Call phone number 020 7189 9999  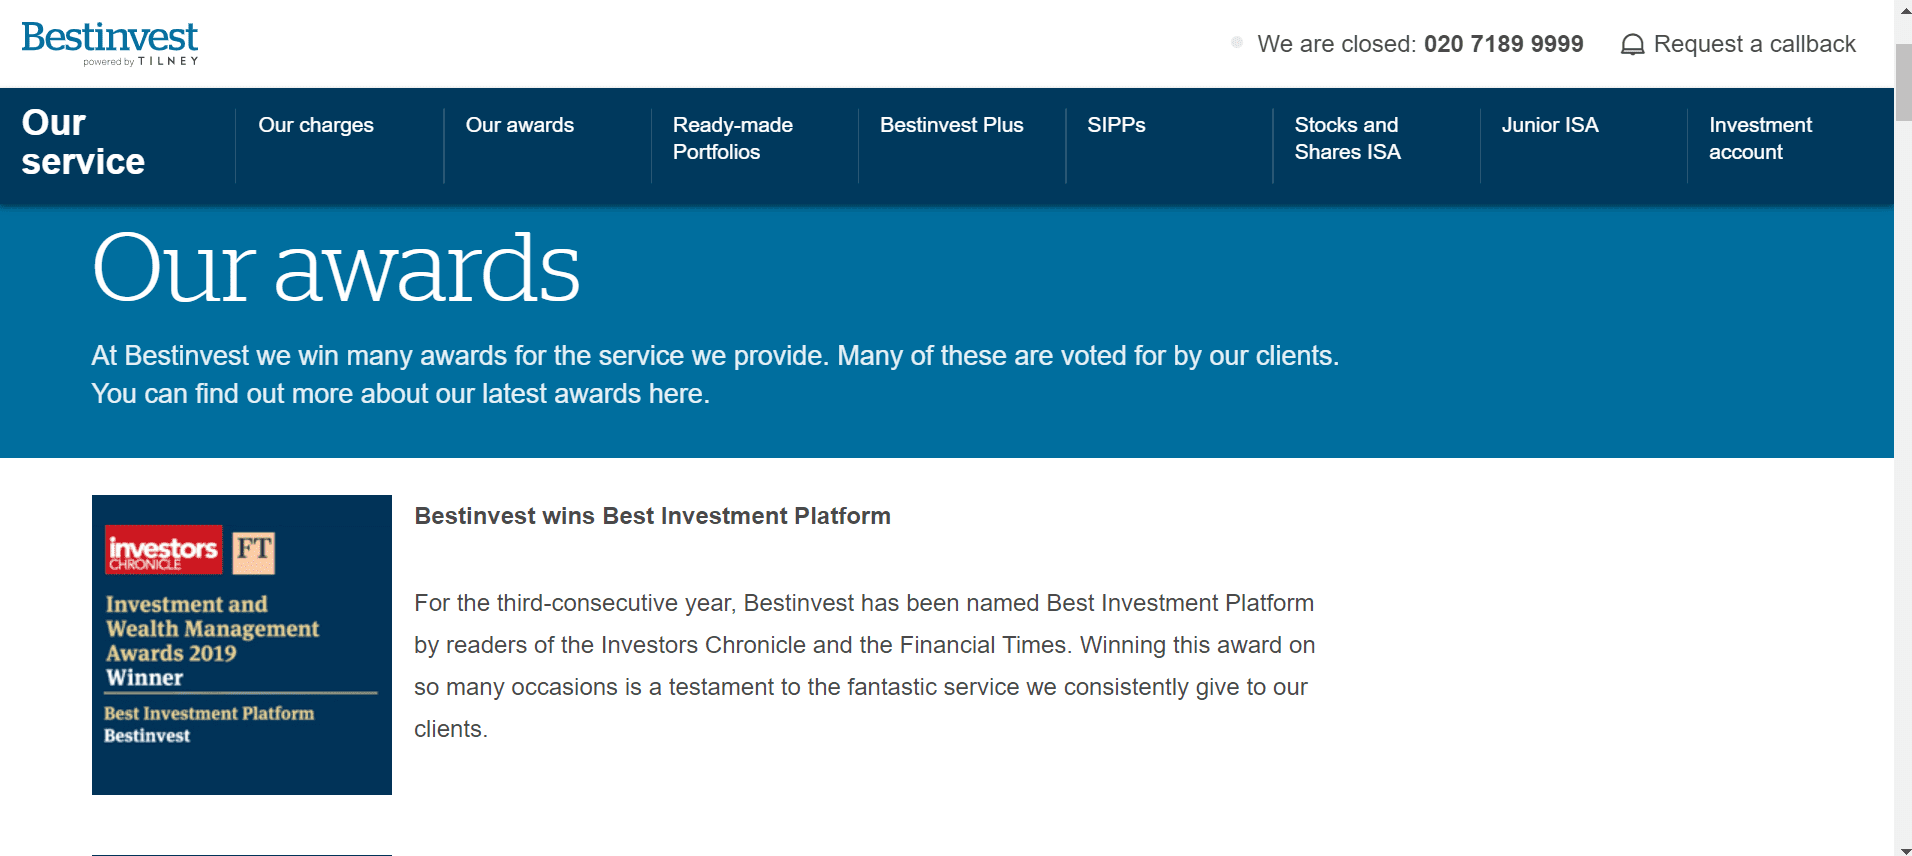(1504, 44)
